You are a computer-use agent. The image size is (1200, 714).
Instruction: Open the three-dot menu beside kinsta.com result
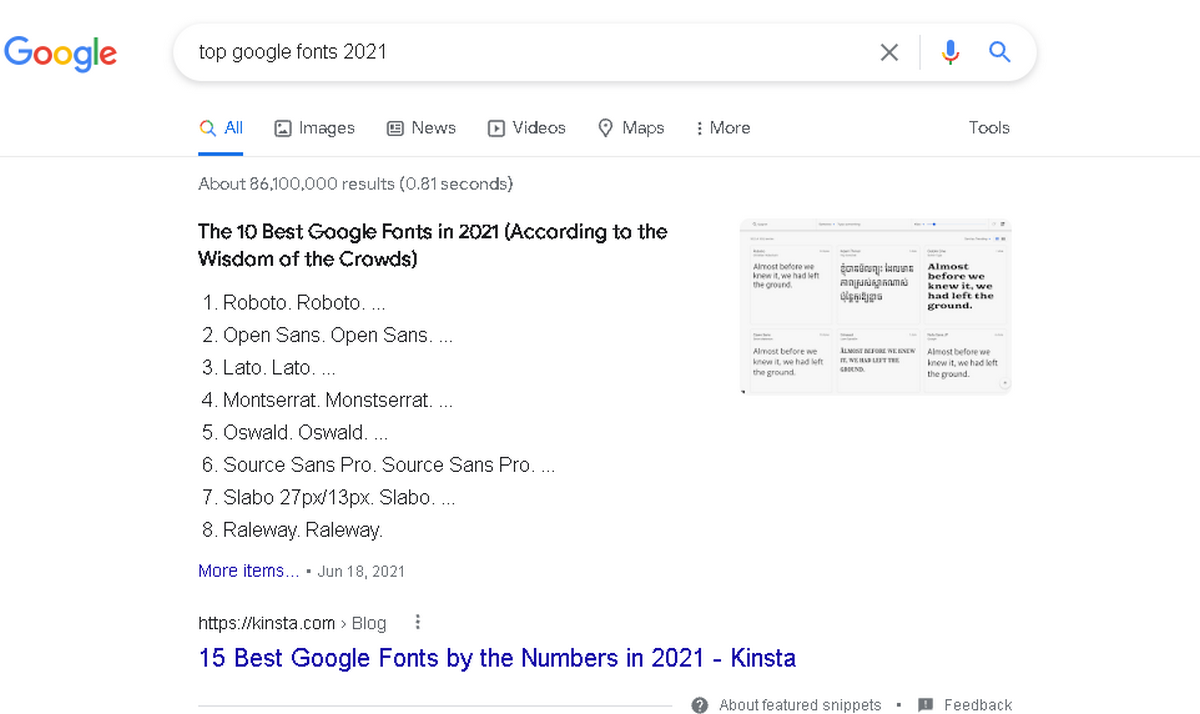[418, 623]
